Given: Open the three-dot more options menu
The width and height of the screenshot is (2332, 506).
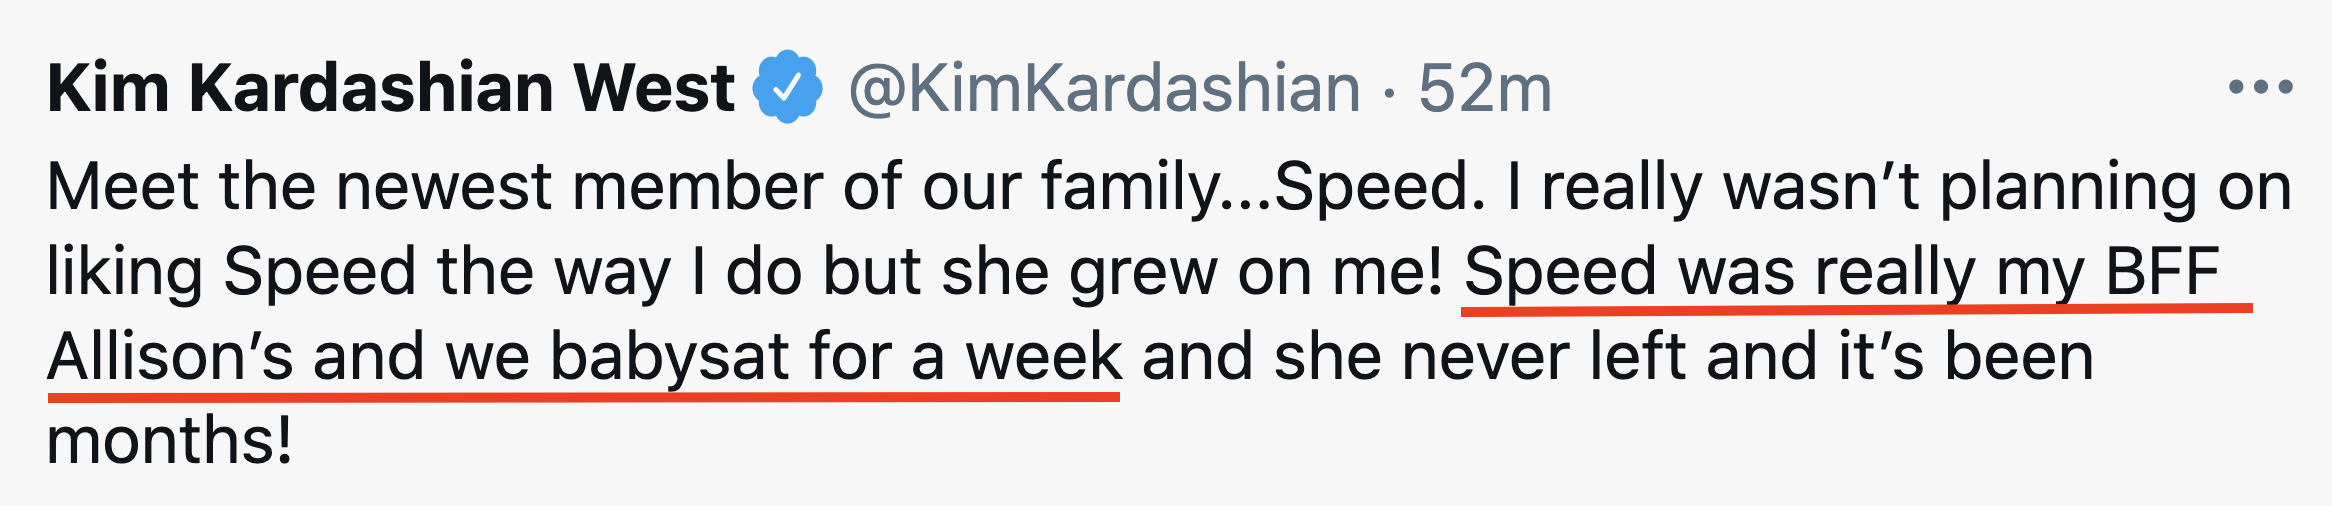Looking at the screenshot, I should tap(2260, 88).
